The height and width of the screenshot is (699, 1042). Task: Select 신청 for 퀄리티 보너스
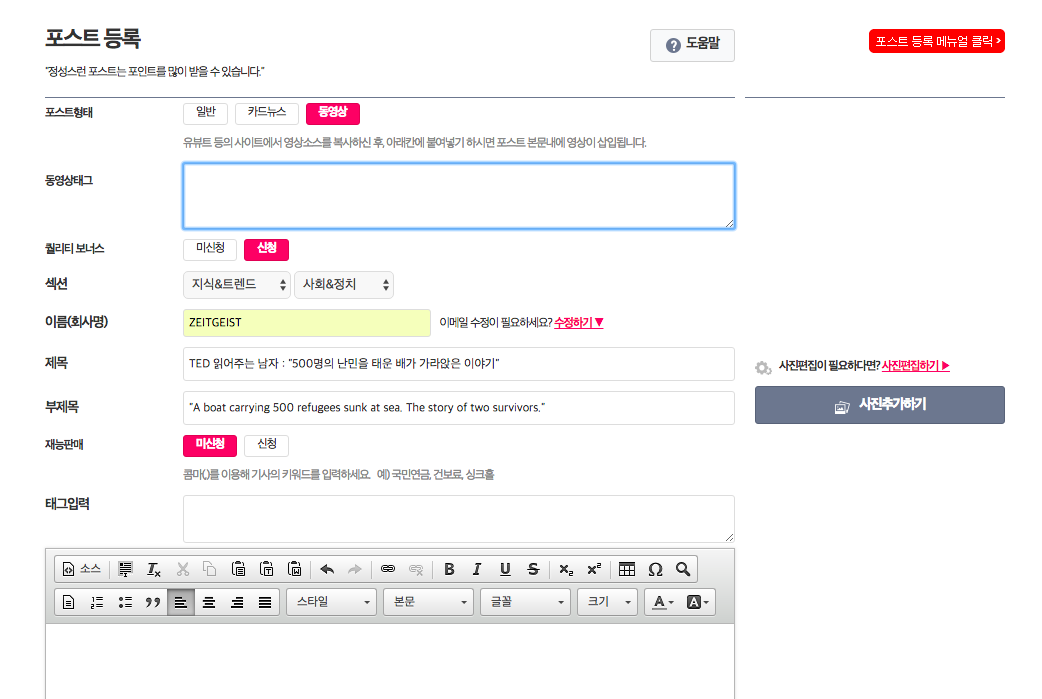(x=266, y=249)
